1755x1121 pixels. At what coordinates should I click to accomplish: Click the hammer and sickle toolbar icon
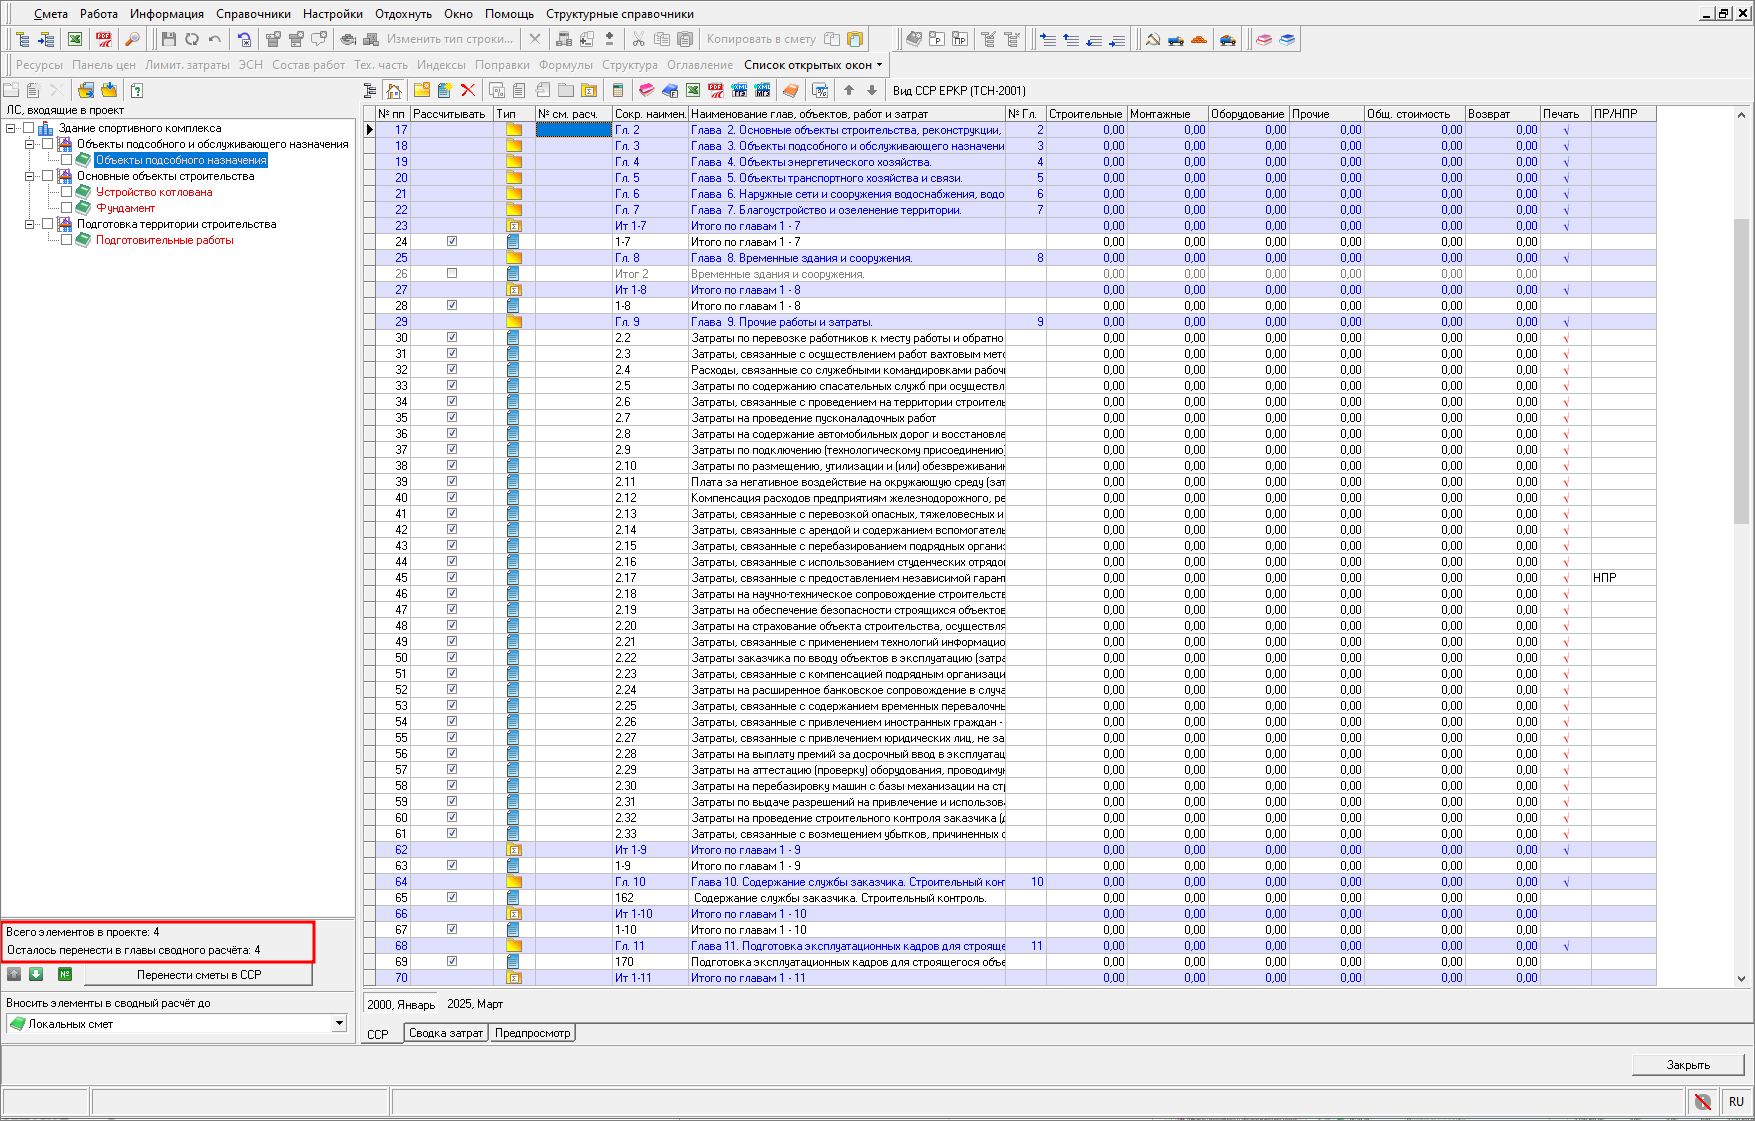[1152, 39]
